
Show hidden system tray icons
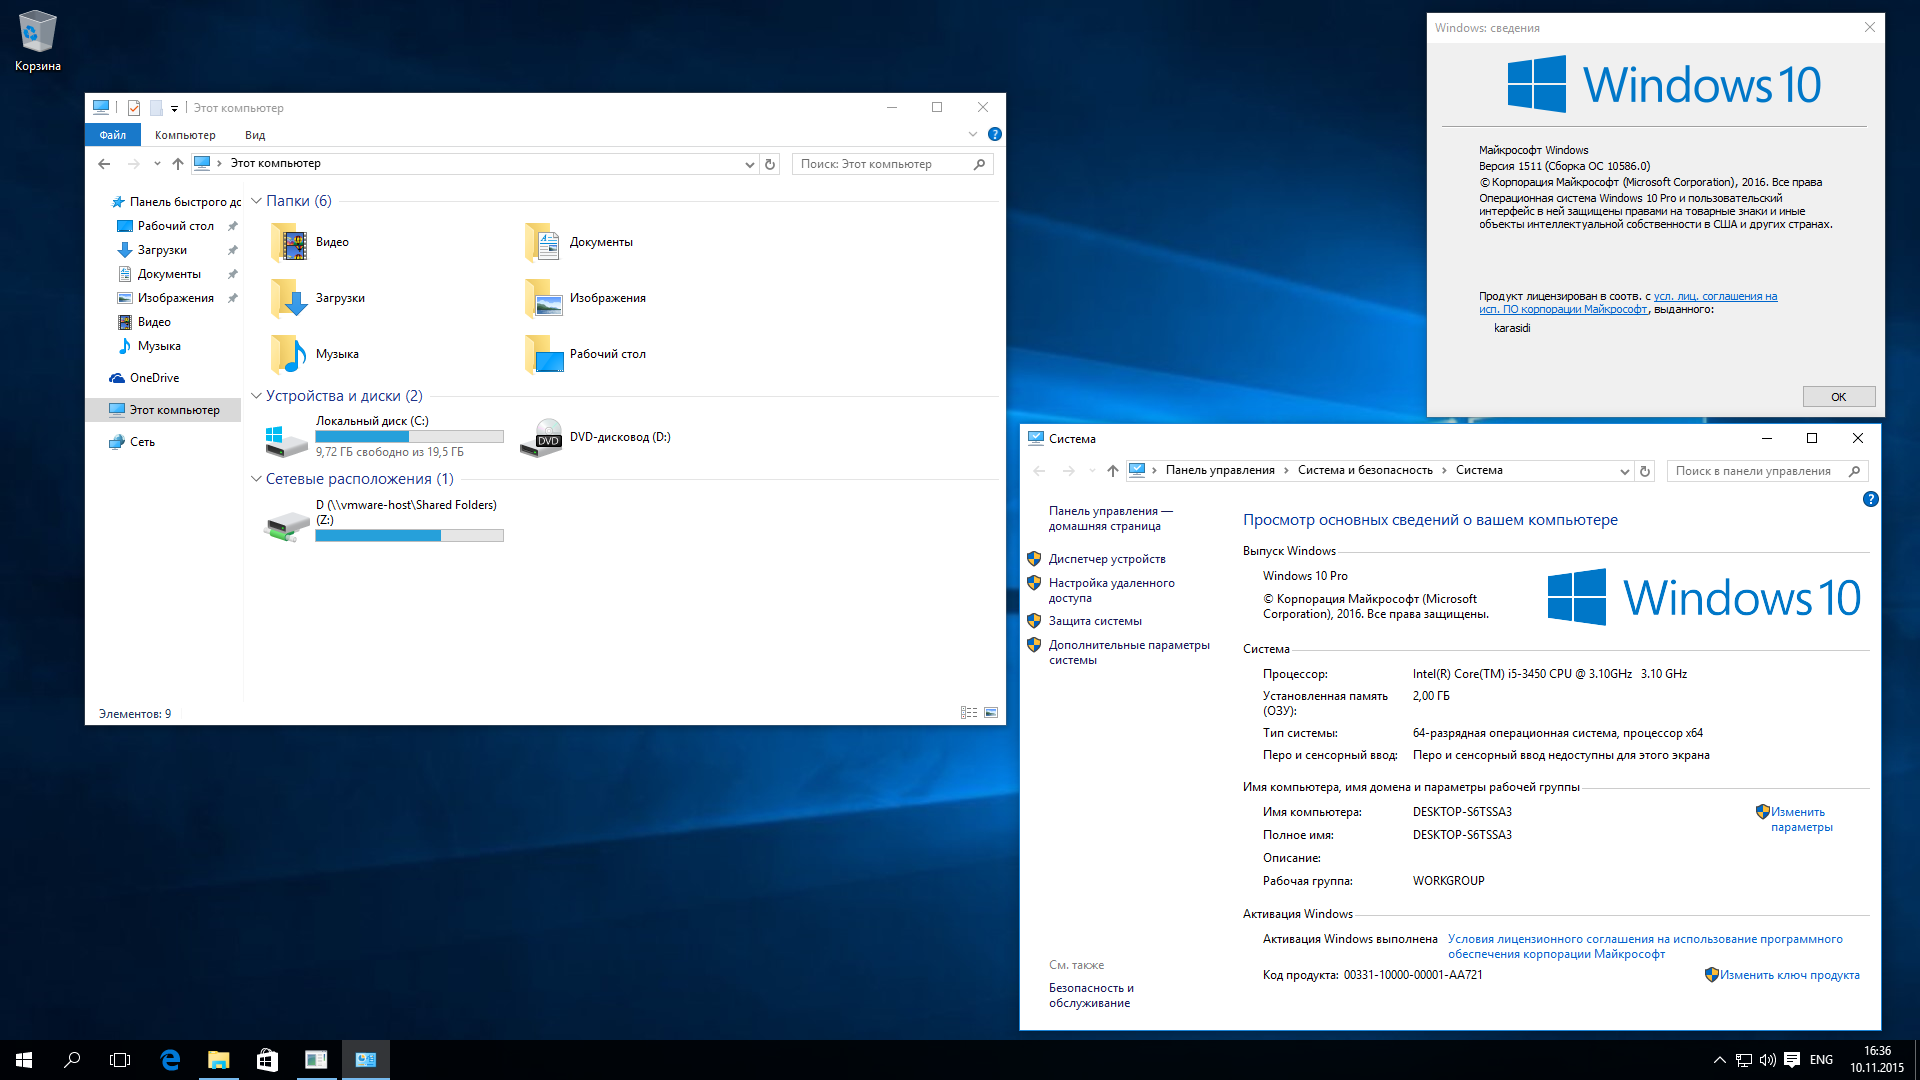1720,1060
